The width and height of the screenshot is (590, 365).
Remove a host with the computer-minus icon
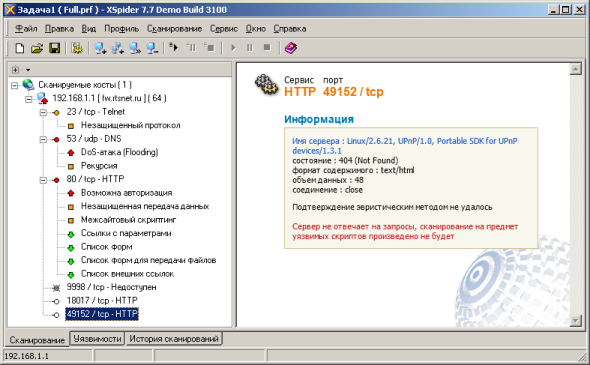point(152,48)
